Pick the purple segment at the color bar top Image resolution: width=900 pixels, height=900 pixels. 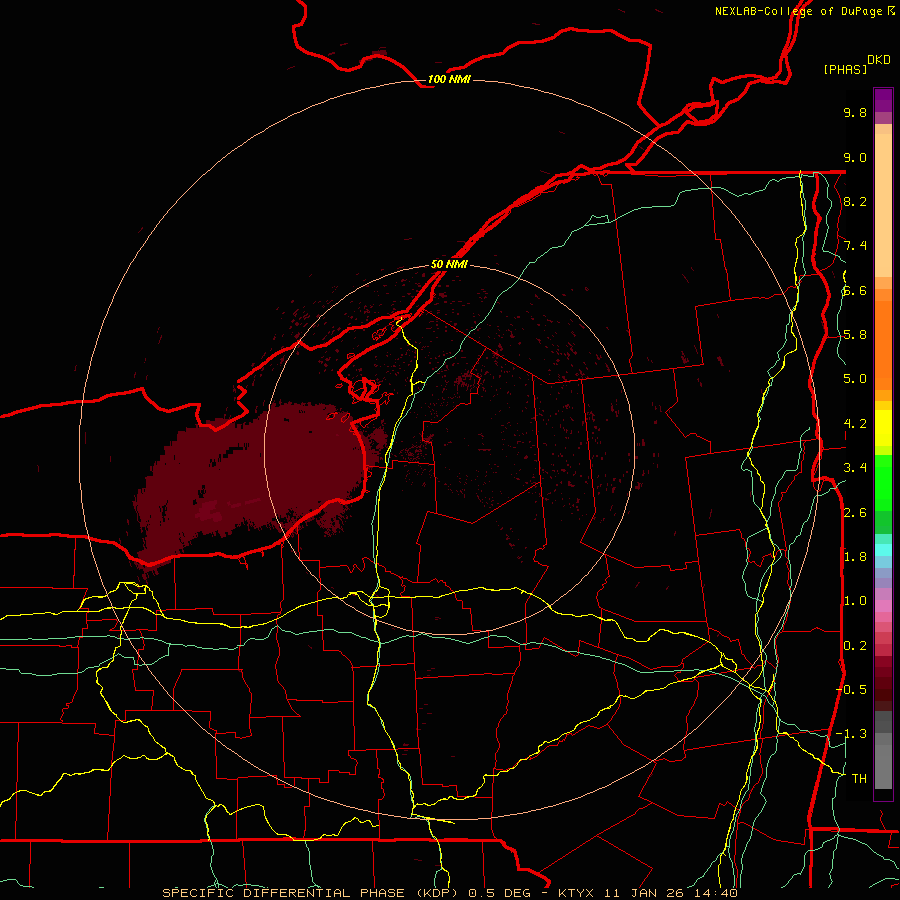pyautogui.click(x=883, y=100)
